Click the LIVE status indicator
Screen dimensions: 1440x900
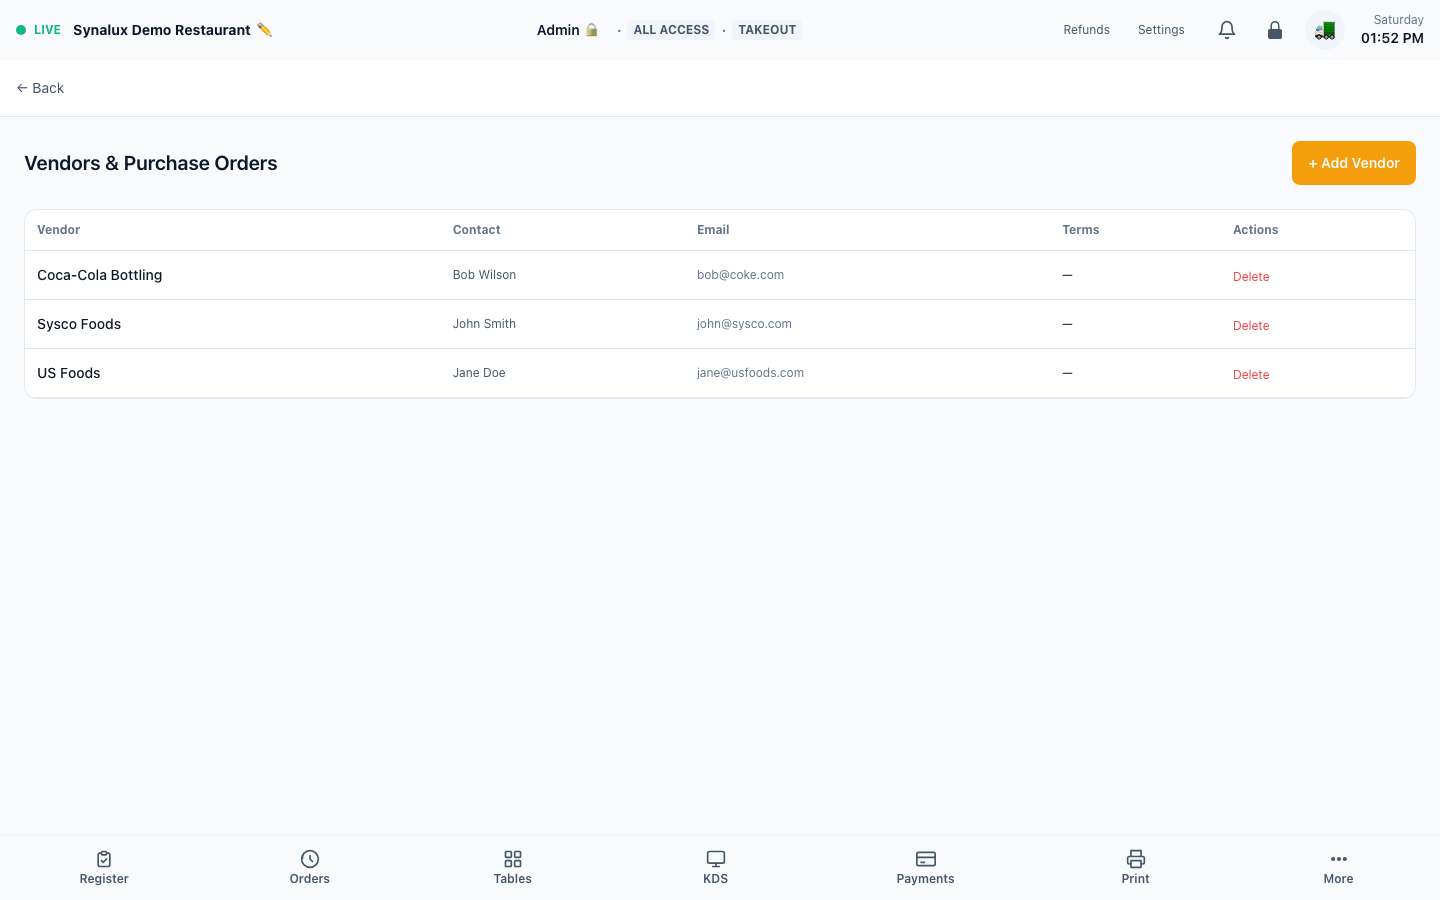[x=39, y=30]
